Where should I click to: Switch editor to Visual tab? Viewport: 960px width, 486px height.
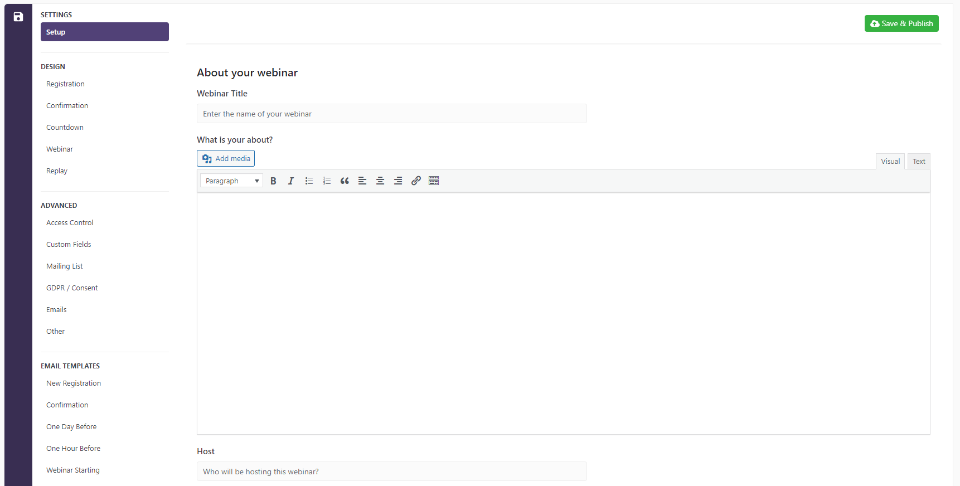[x=890, y=162]
